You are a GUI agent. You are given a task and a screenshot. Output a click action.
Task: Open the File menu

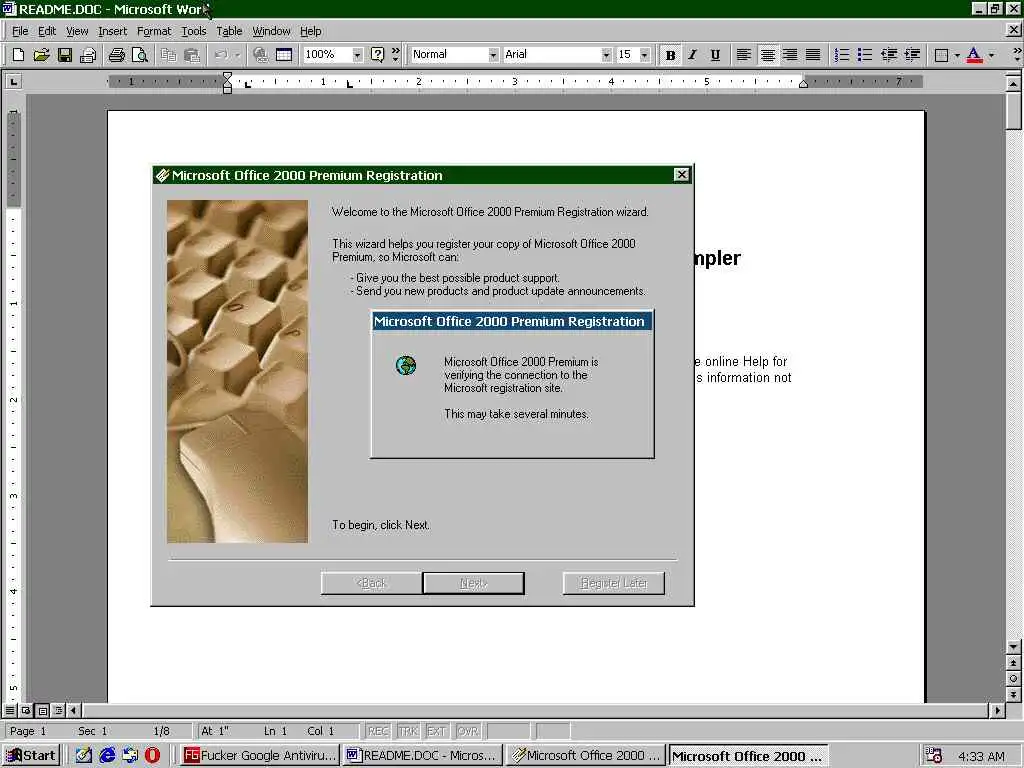click(x=20, y=31)
